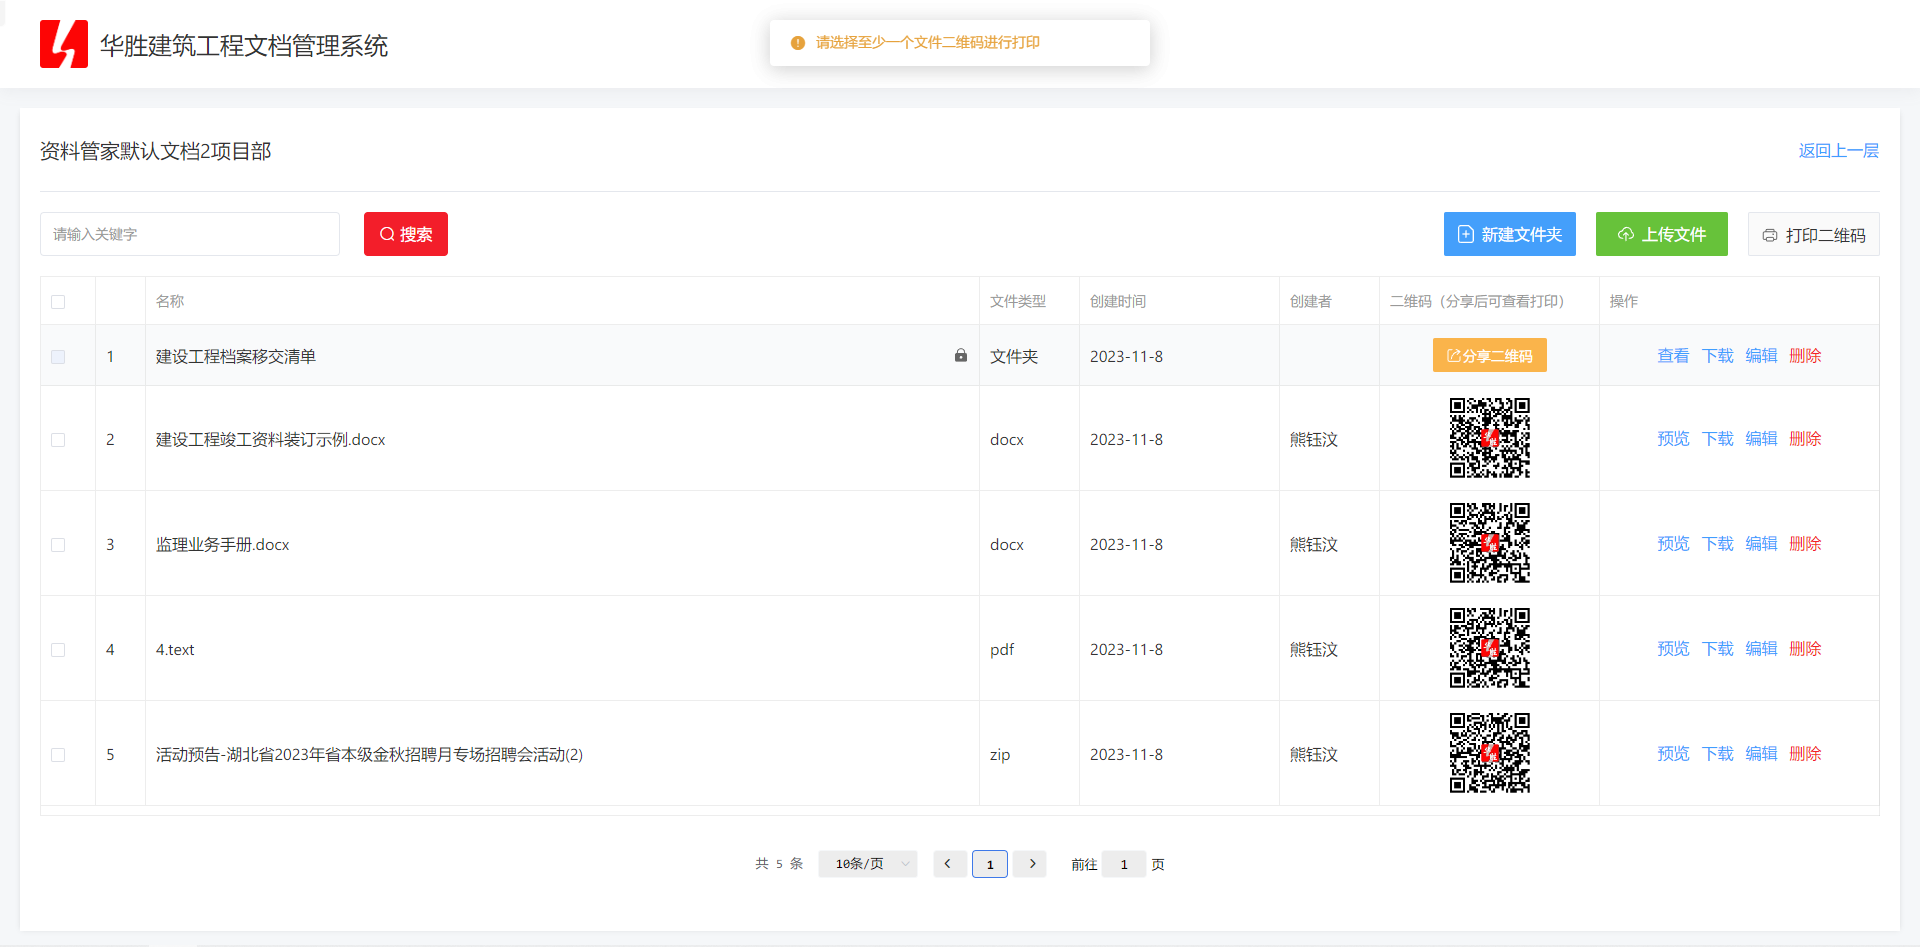This screenshot has height=947, width=1920.
Task: Click file name 建设工程竣工资料装订示例.docx
Action: [x=270, y=439]
